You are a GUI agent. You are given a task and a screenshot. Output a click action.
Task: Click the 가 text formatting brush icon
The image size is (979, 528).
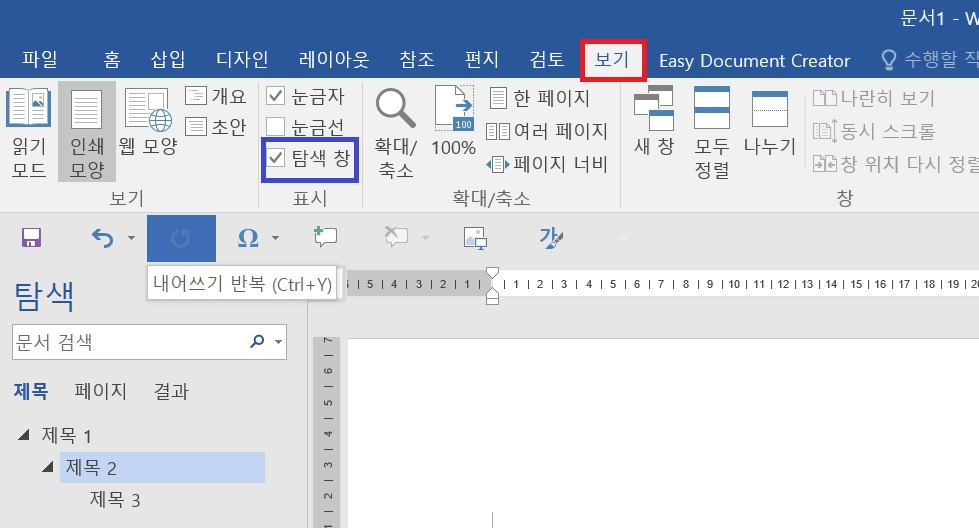pyautogui.click(x=551, y=238)
